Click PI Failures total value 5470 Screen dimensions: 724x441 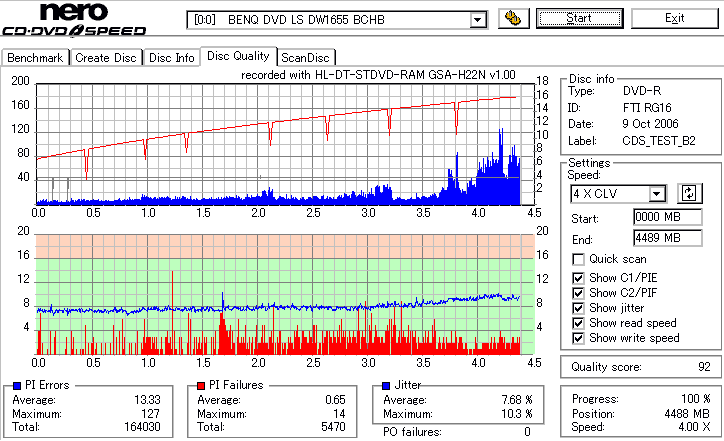pos(333,427)
